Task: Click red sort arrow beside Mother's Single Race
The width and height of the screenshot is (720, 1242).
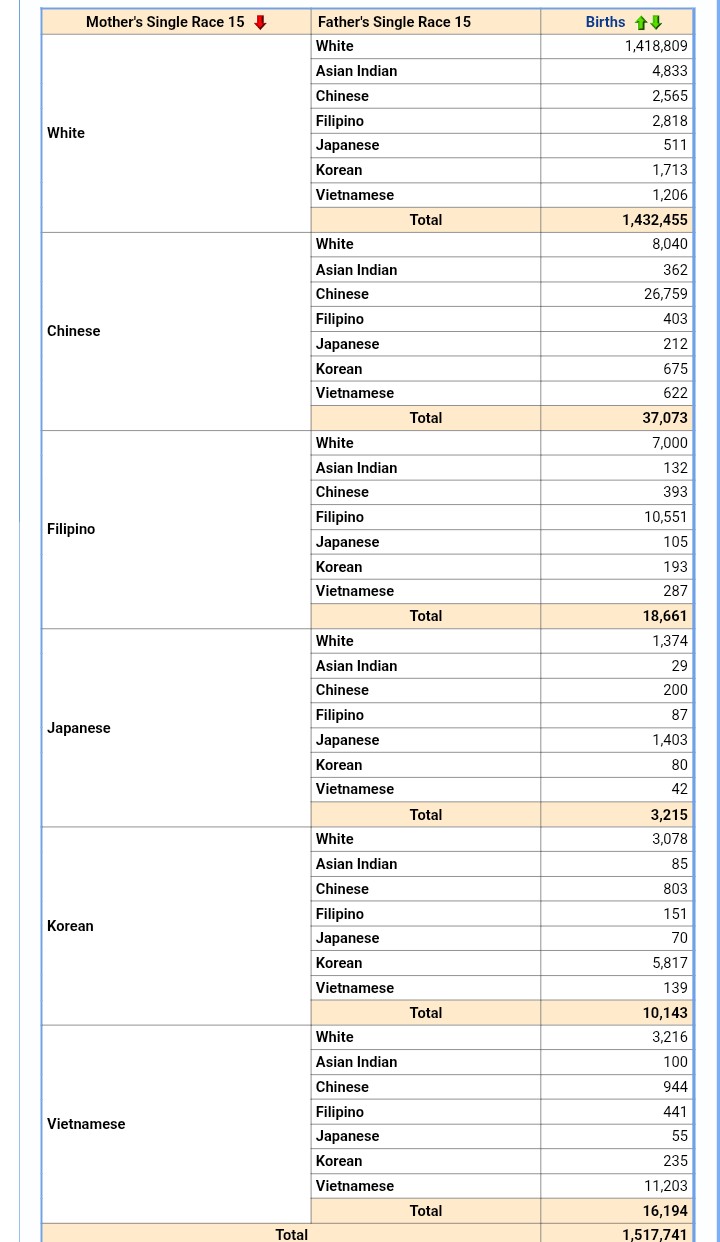Action: click(260, 22)
